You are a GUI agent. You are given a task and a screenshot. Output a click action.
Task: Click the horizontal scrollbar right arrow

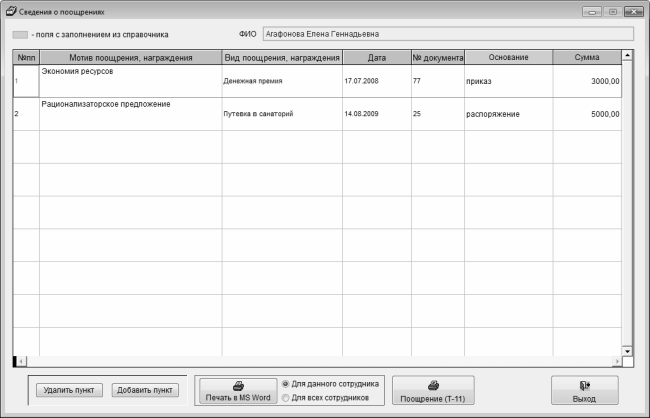point(615,361)
